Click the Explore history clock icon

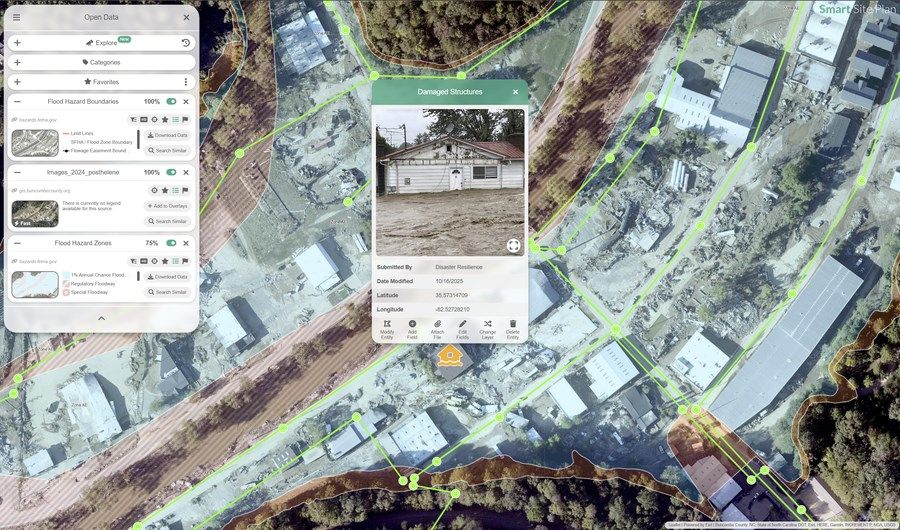click(x=186, y=43)
